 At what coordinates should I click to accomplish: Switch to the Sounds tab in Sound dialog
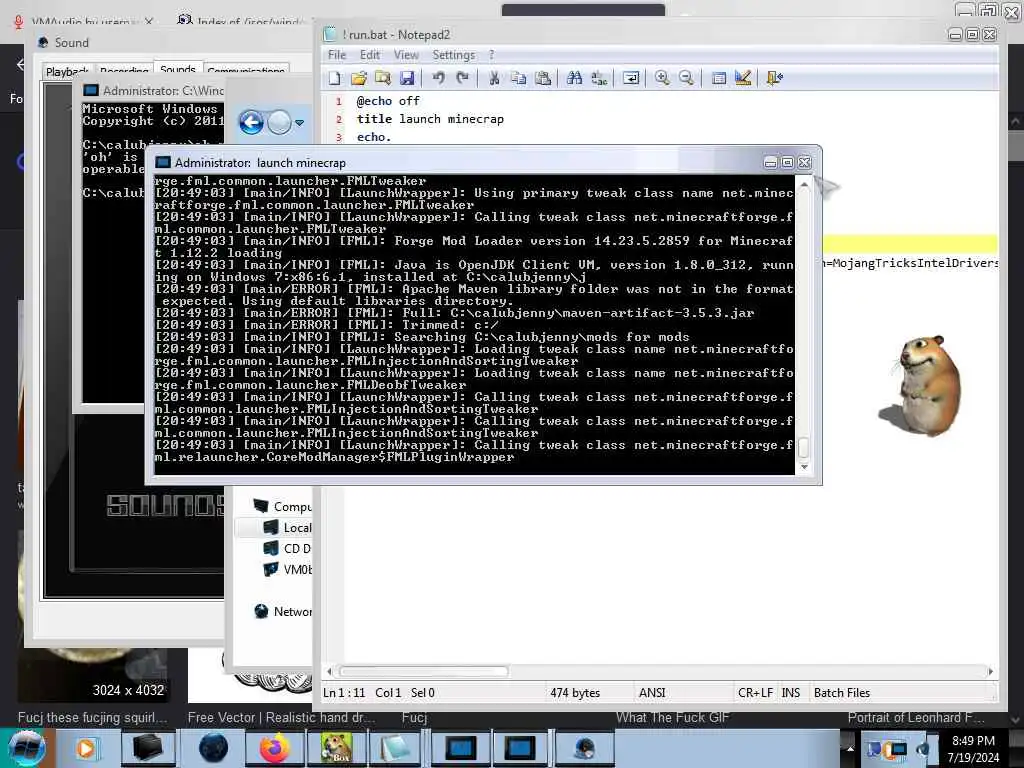pyautogui.click(x=178, y=69)
